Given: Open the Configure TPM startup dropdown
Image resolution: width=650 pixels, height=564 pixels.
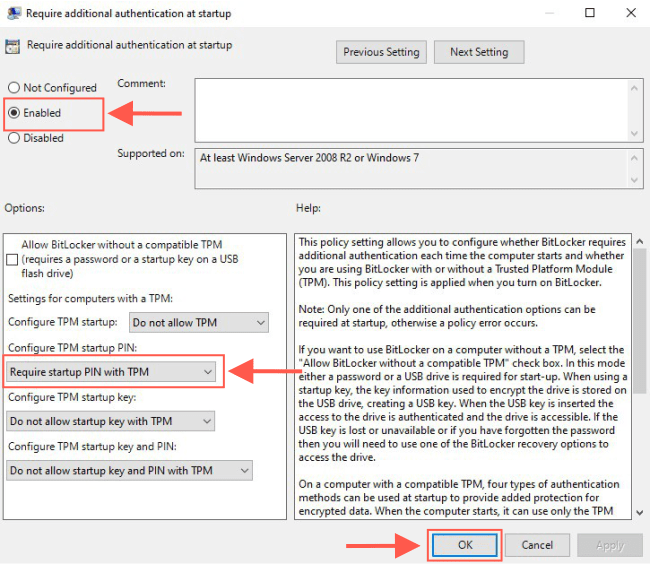Looking at the screenshot, I should pyautogui.click(x=198, y=323).
